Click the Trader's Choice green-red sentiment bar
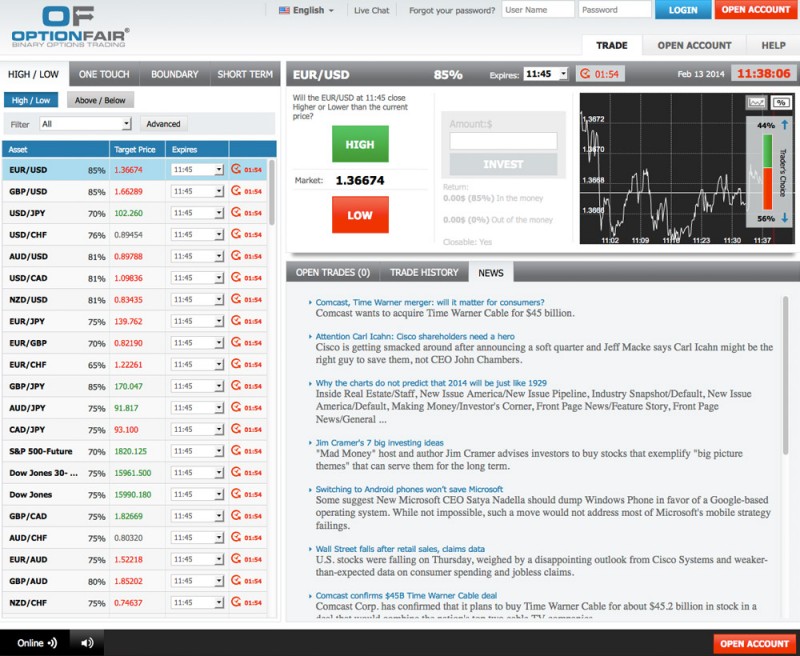Viewport: 800px width, 656px height. (x=767, y=172)
